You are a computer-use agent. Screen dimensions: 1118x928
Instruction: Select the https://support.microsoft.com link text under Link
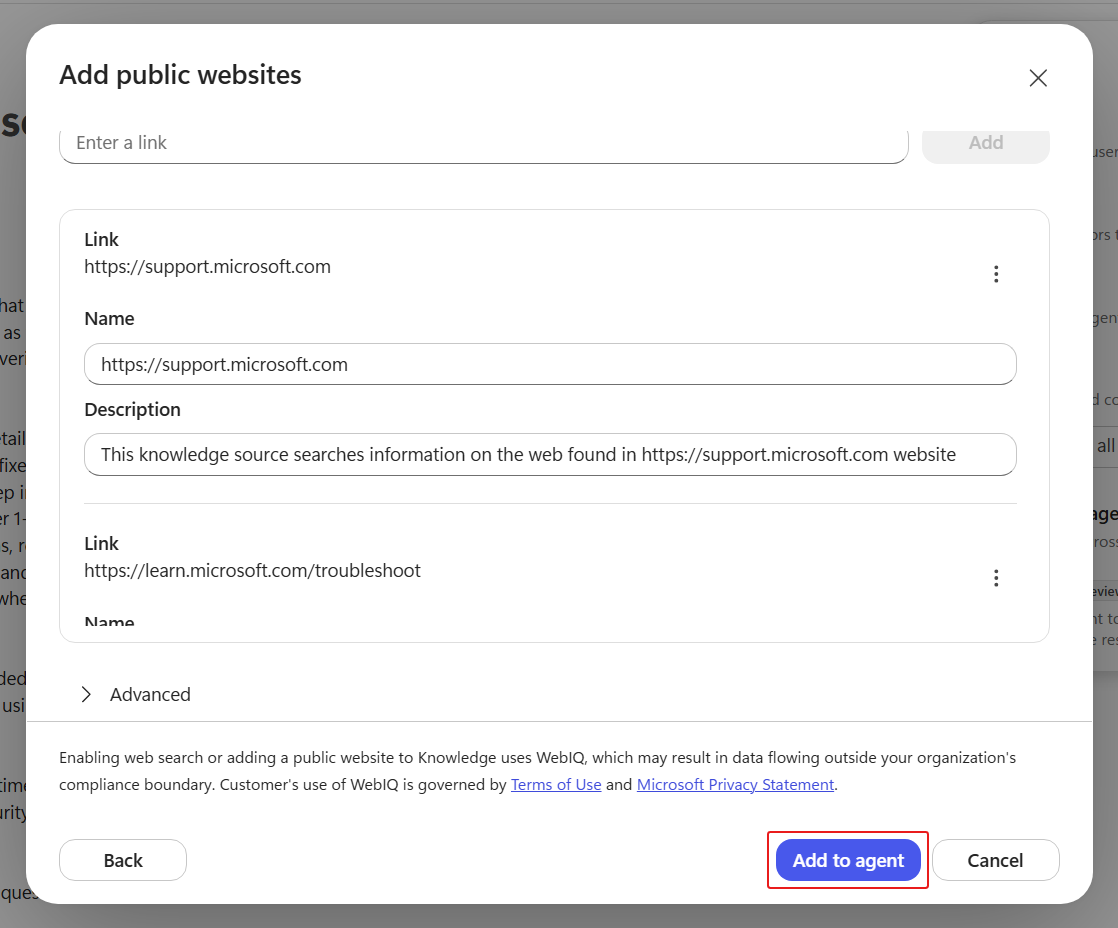(207, 267)
